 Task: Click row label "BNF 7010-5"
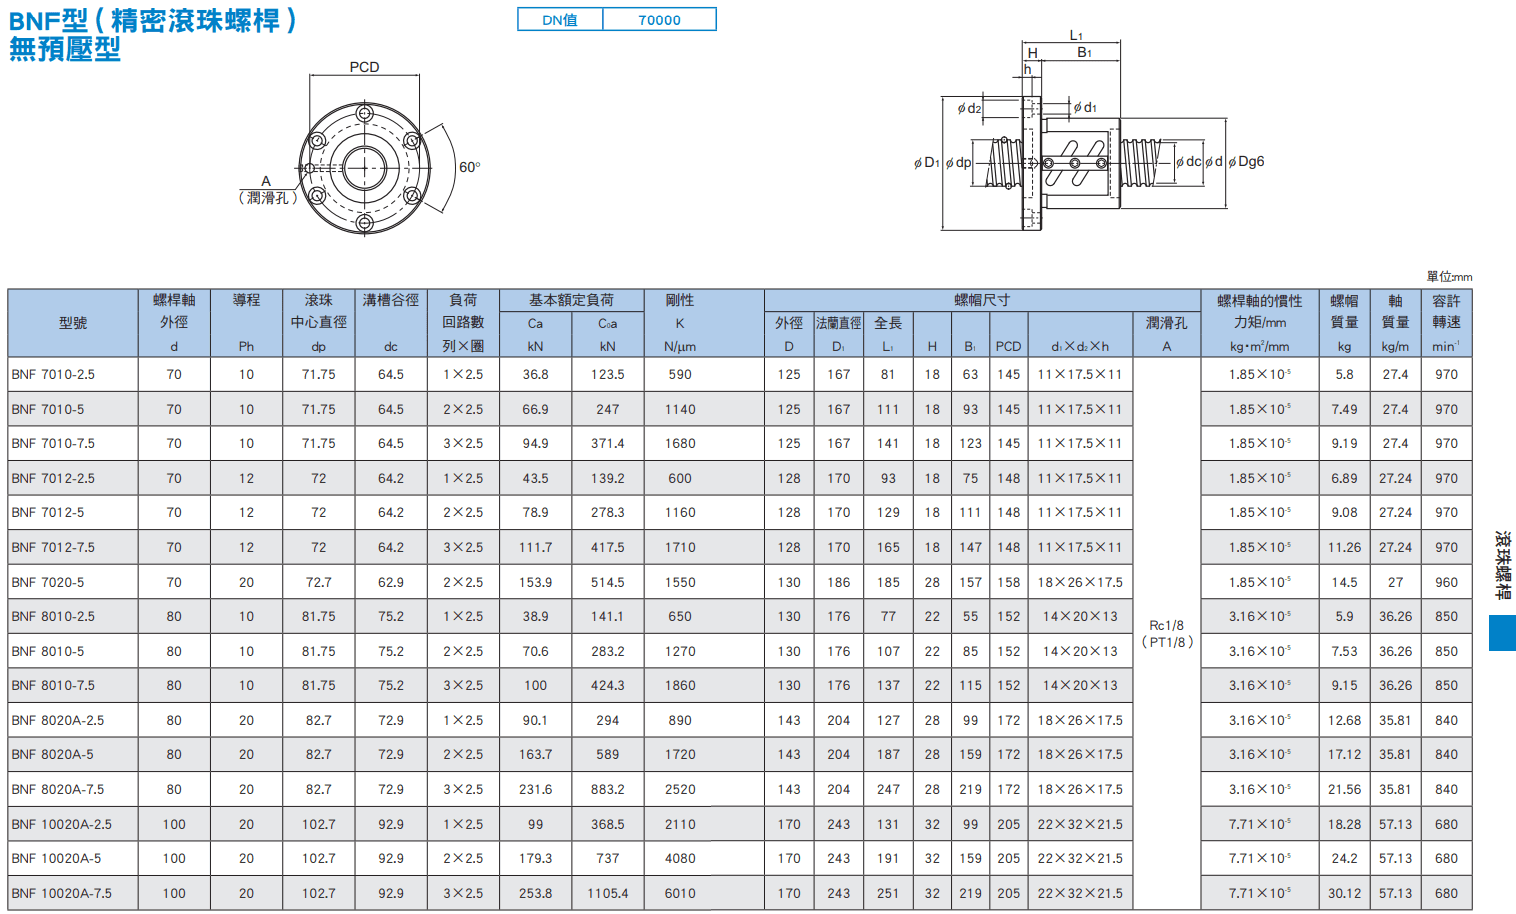(48, 409)
